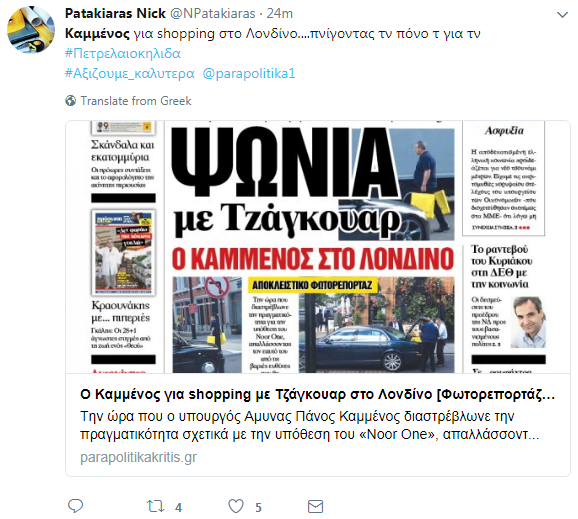This screenshot has width=578, height=519.
Task: Click the retweet count number 4
Action: tap(178, 508)
